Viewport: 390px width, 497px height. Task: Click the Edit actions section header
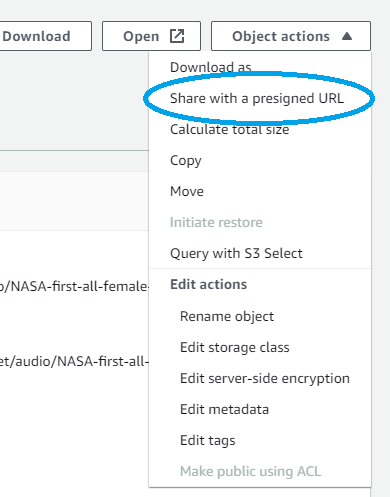tap(208, 284)
